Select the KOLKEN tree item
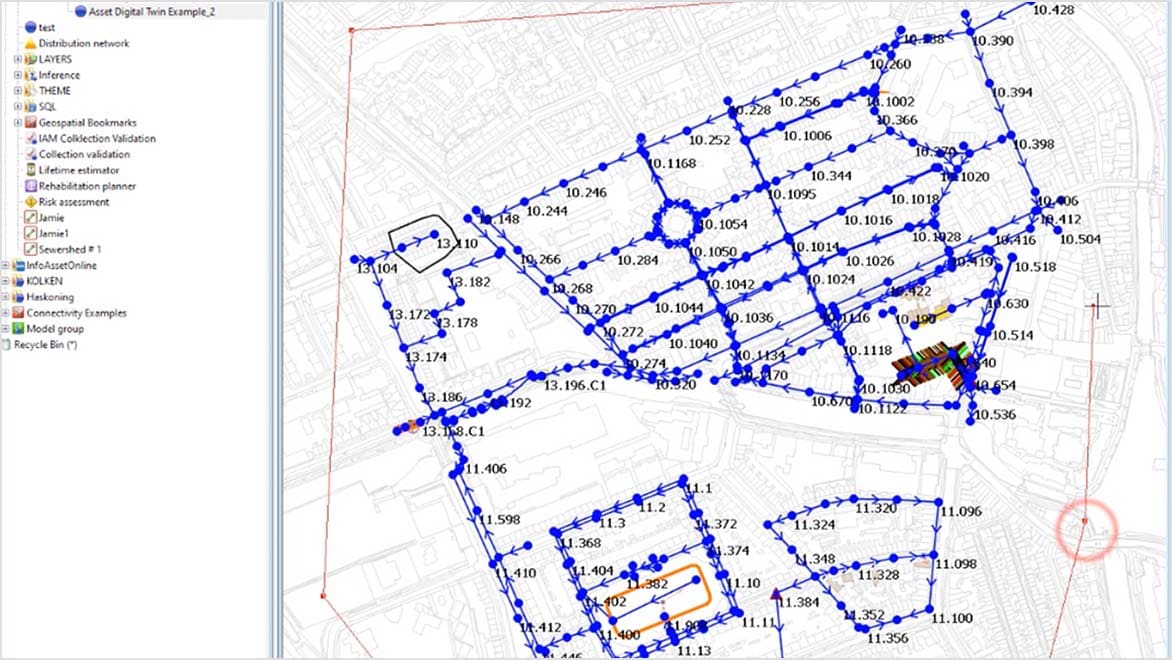 (x=45, y=281)
